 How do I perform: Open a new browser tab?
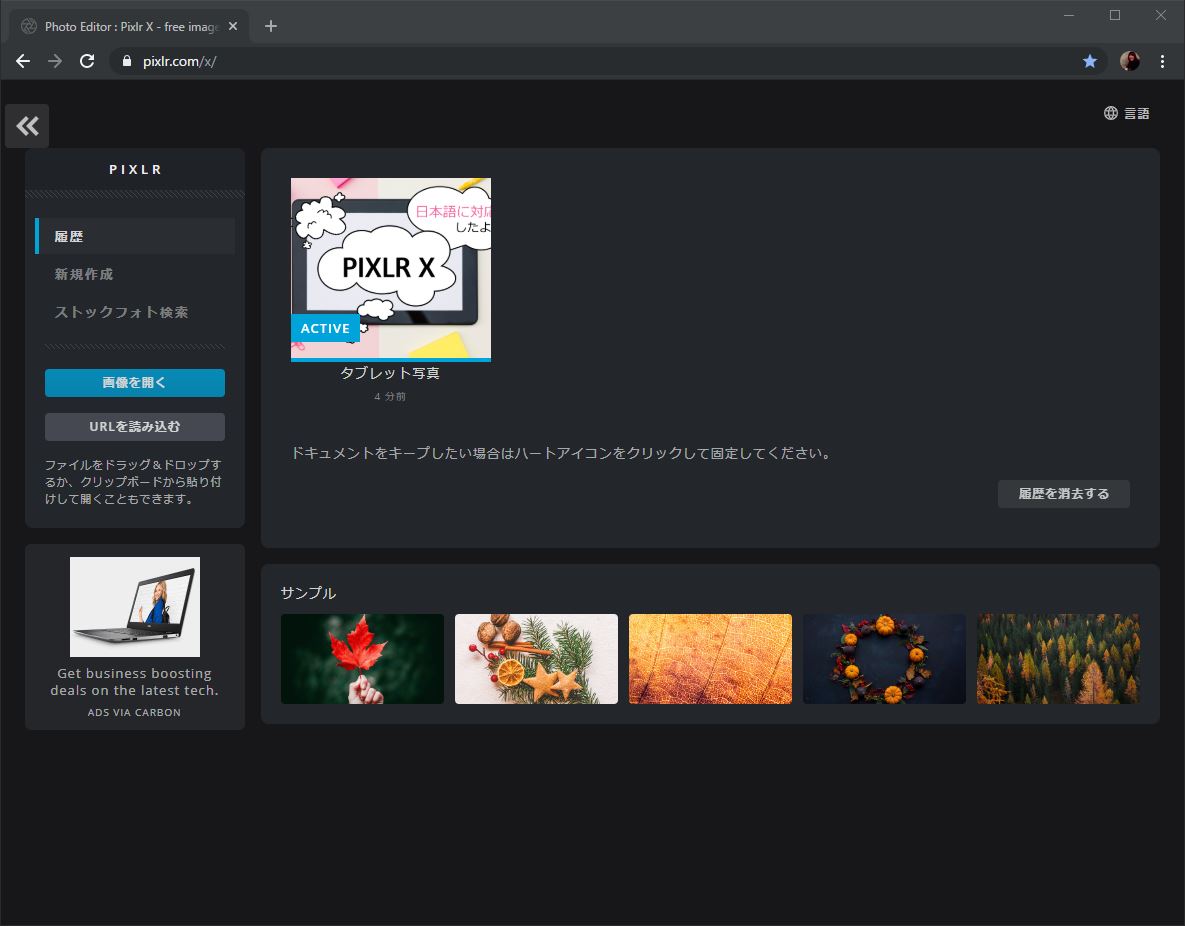271,26
